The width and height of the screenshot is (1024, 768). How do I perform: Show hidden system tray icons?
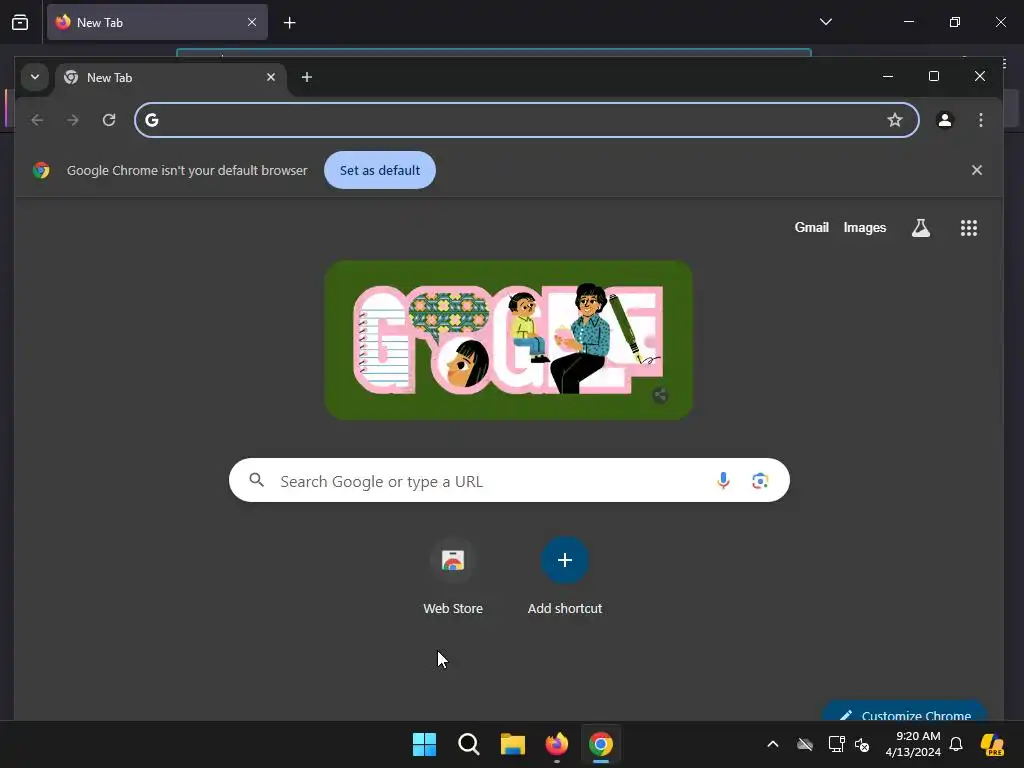pos(773,744)
